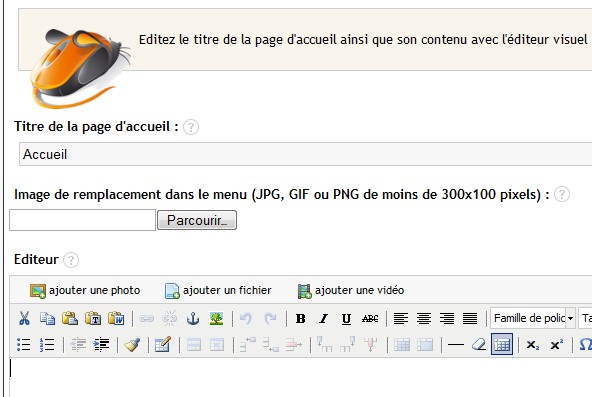Screen dimensions: 592x397
Task: Click the image file path input field
Action: point(82,220)
